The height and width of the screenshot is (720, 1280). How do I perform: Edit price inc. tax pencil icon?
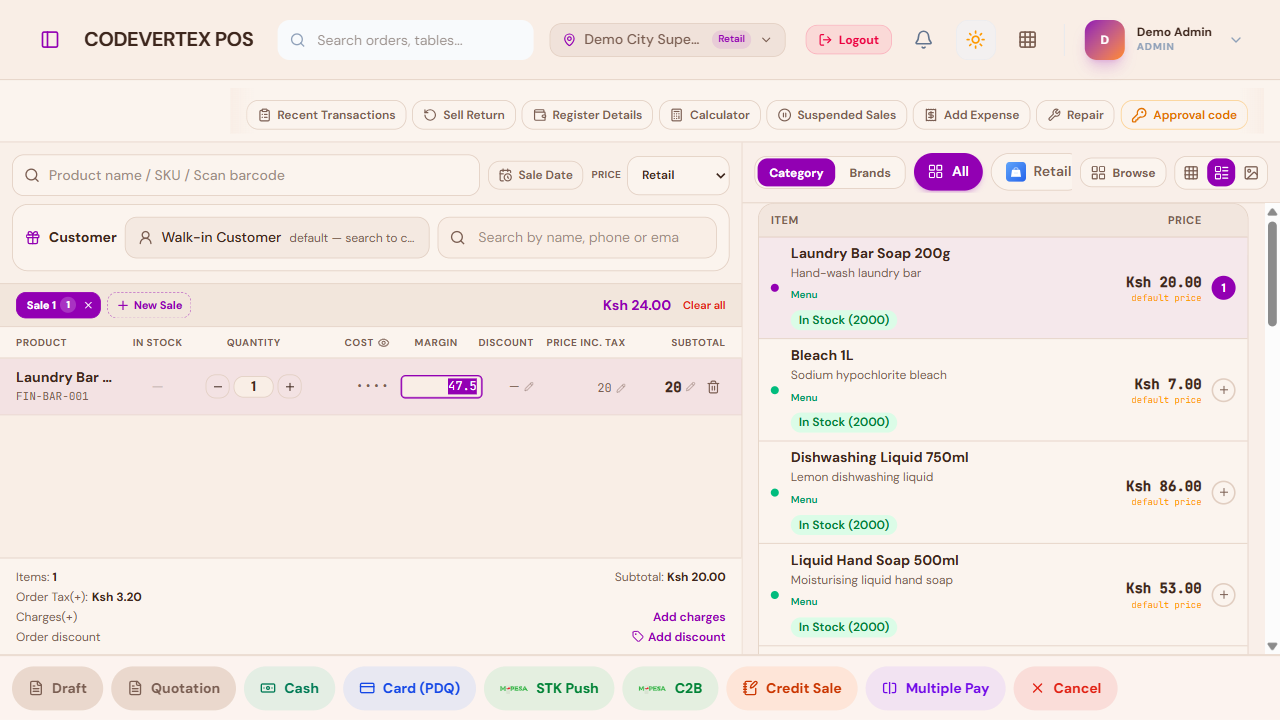pyautogui.click(x=621, y=388)
